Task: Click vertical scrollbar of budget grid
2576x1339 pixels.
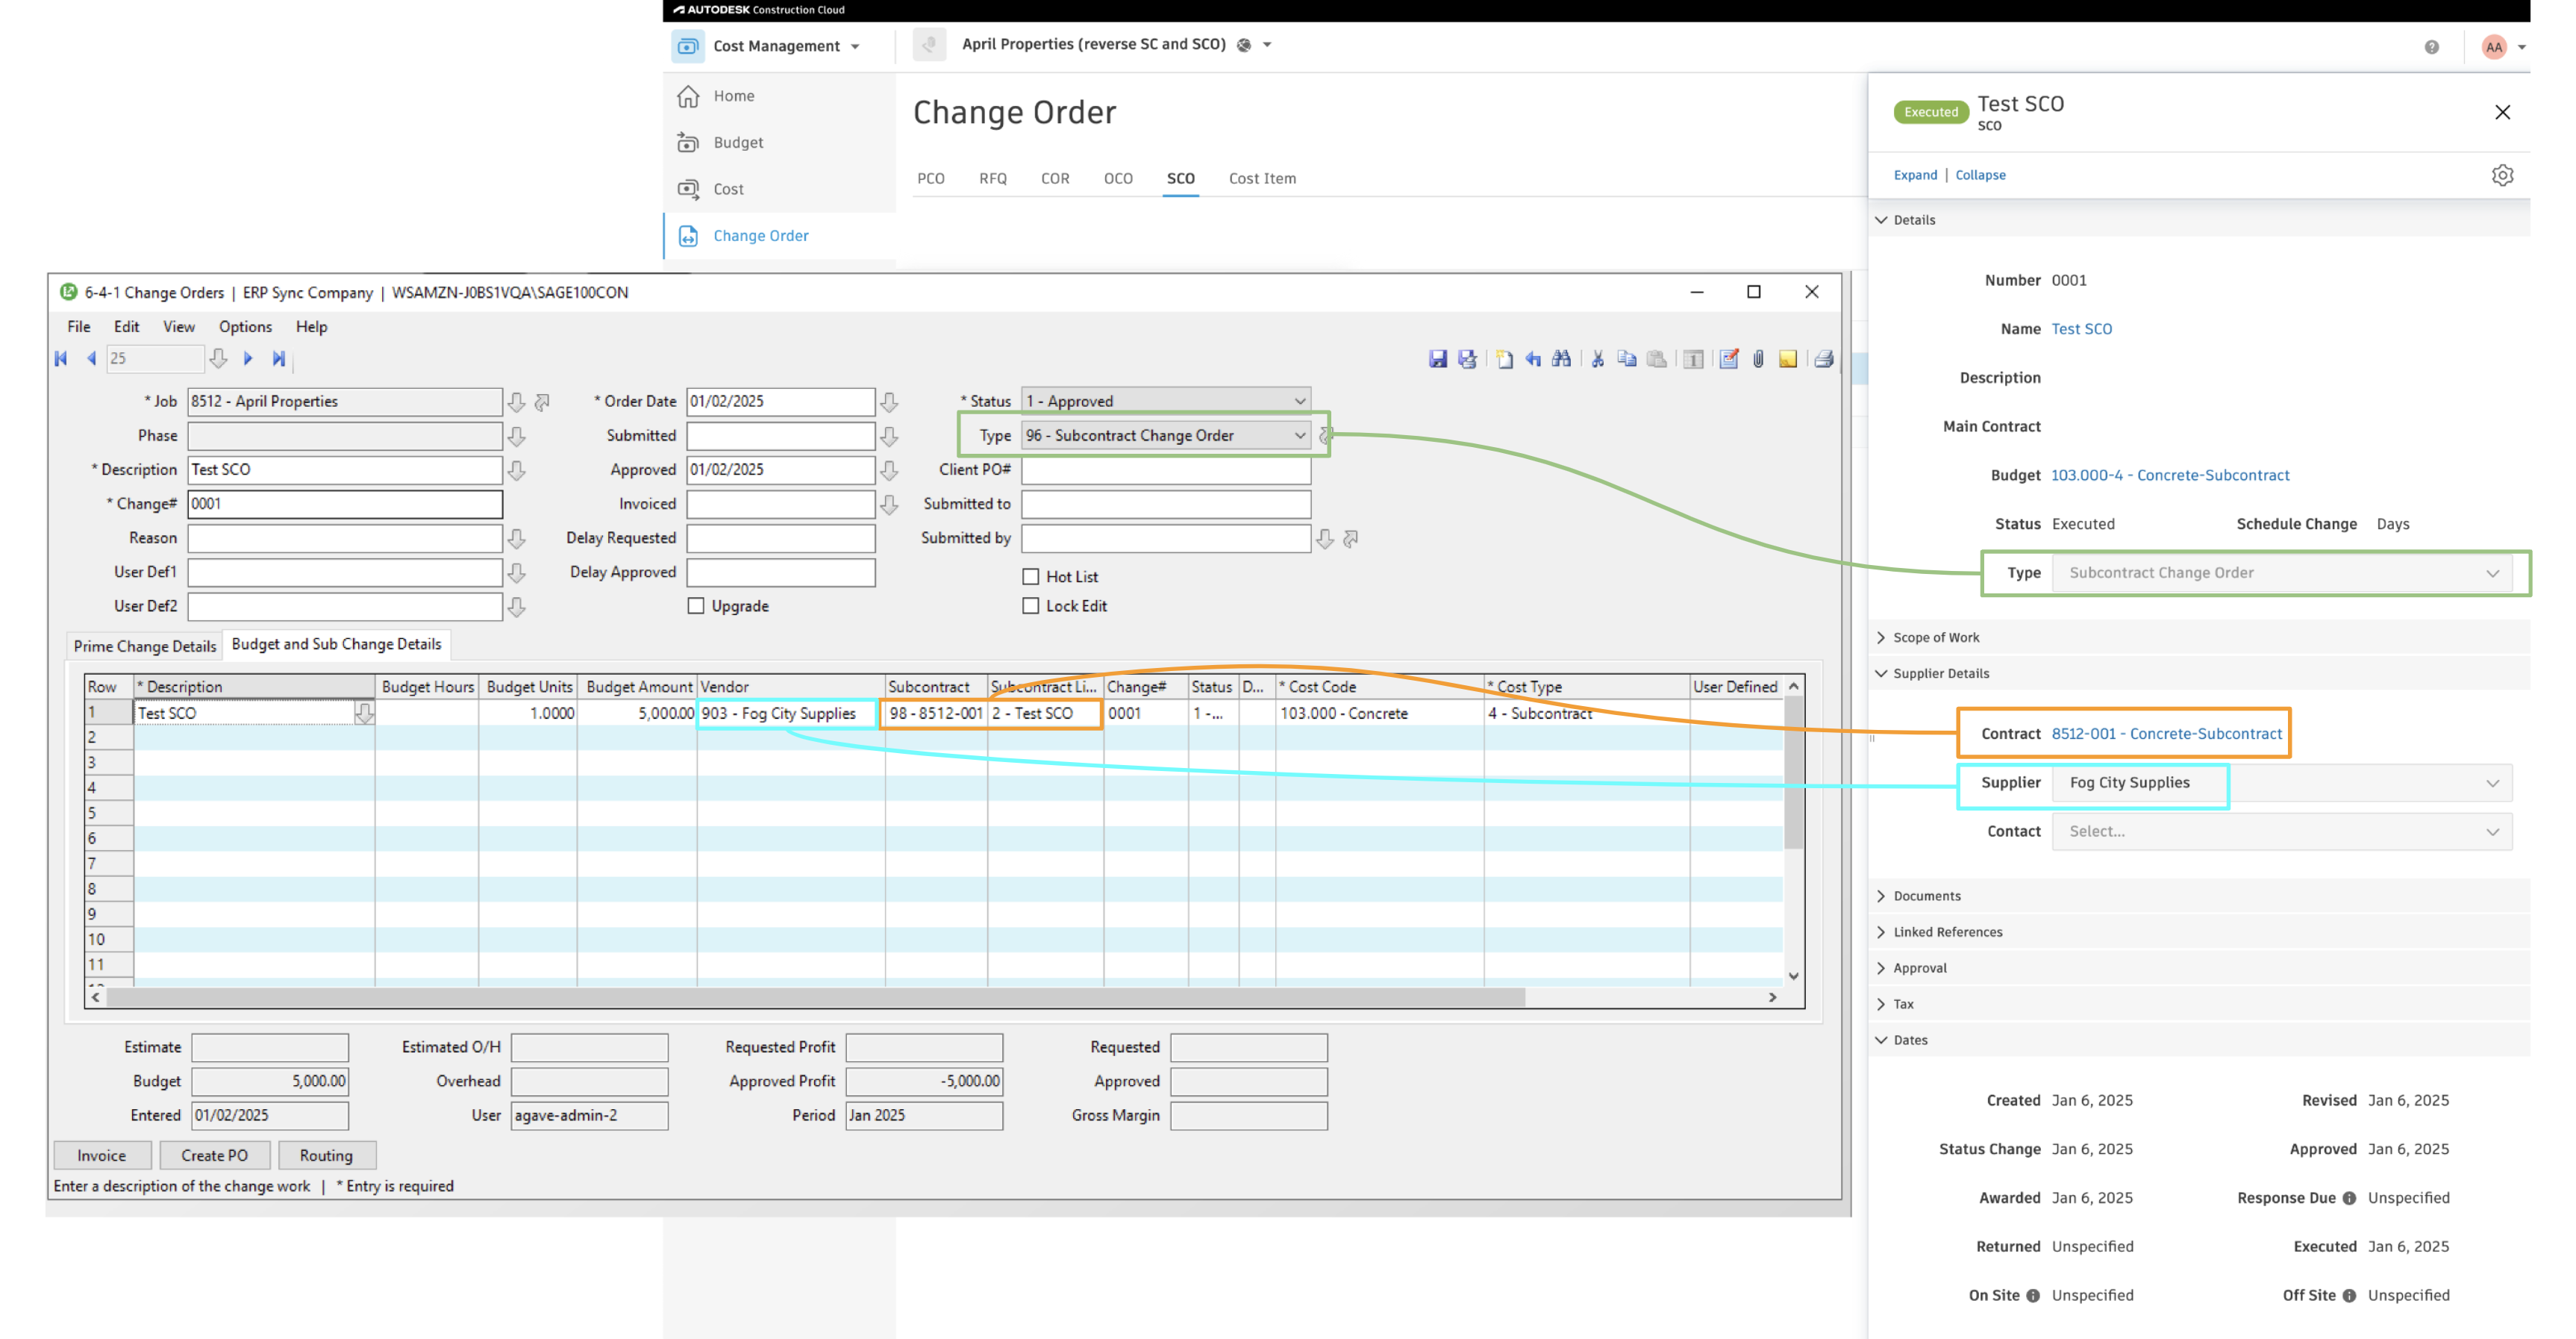Action: (x=1793, y=773)
